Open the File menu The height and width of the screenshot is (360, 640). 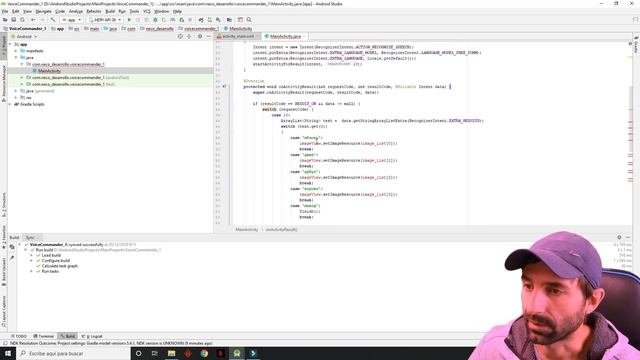[5, 11]
